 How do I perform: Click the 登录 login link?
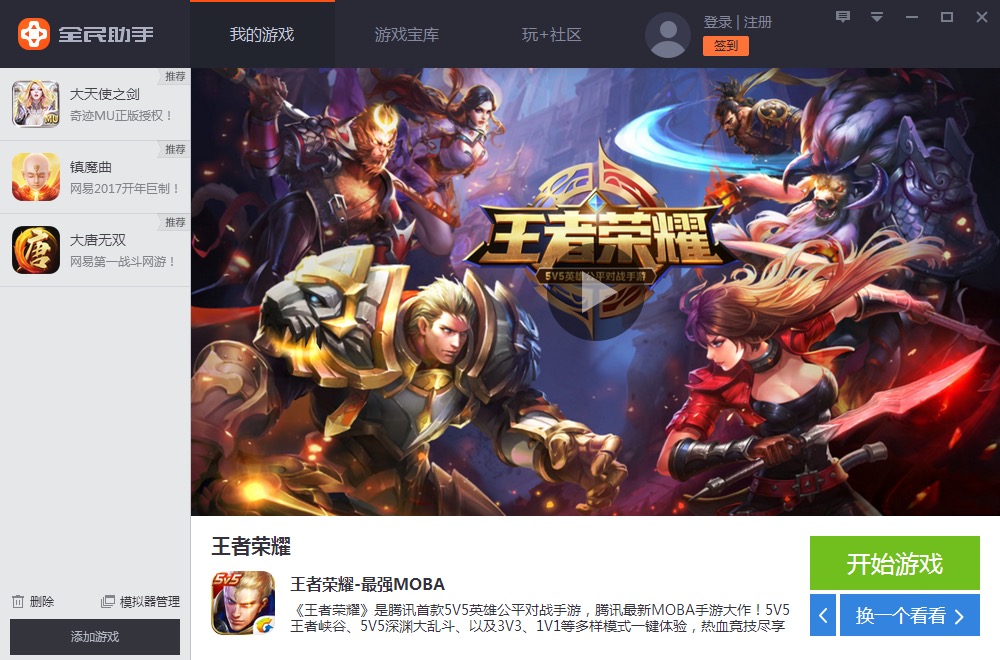pos(717,22)
